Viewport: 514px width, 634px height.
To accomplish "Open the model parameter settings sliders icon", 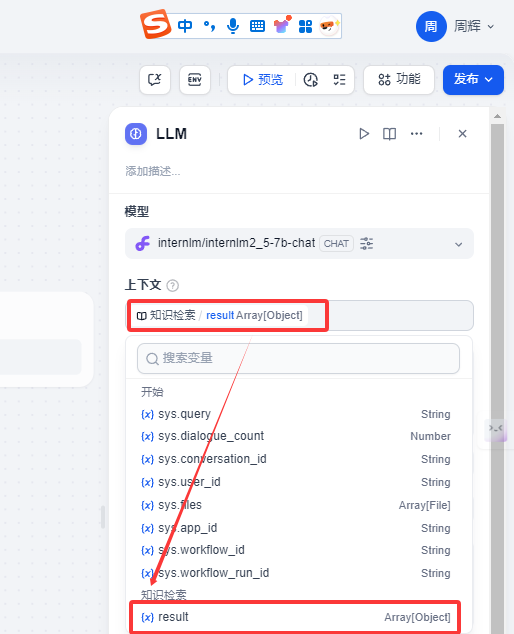I will click(366, 243).
